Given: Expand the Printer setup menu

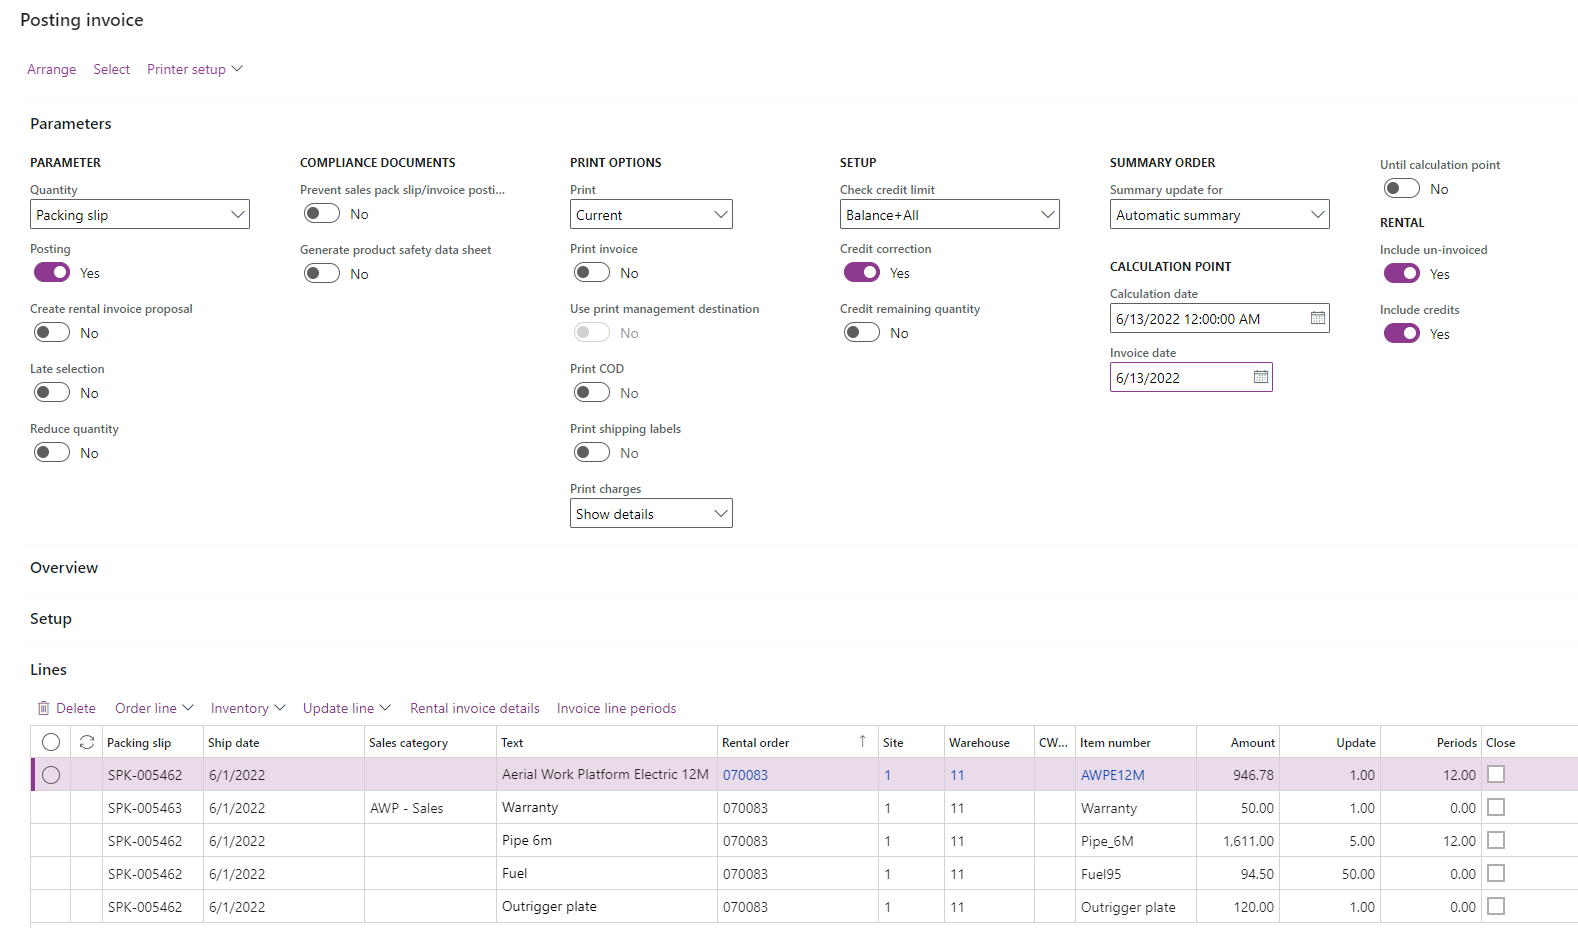Looking at the screenshot, I should [x=195, y=69].
